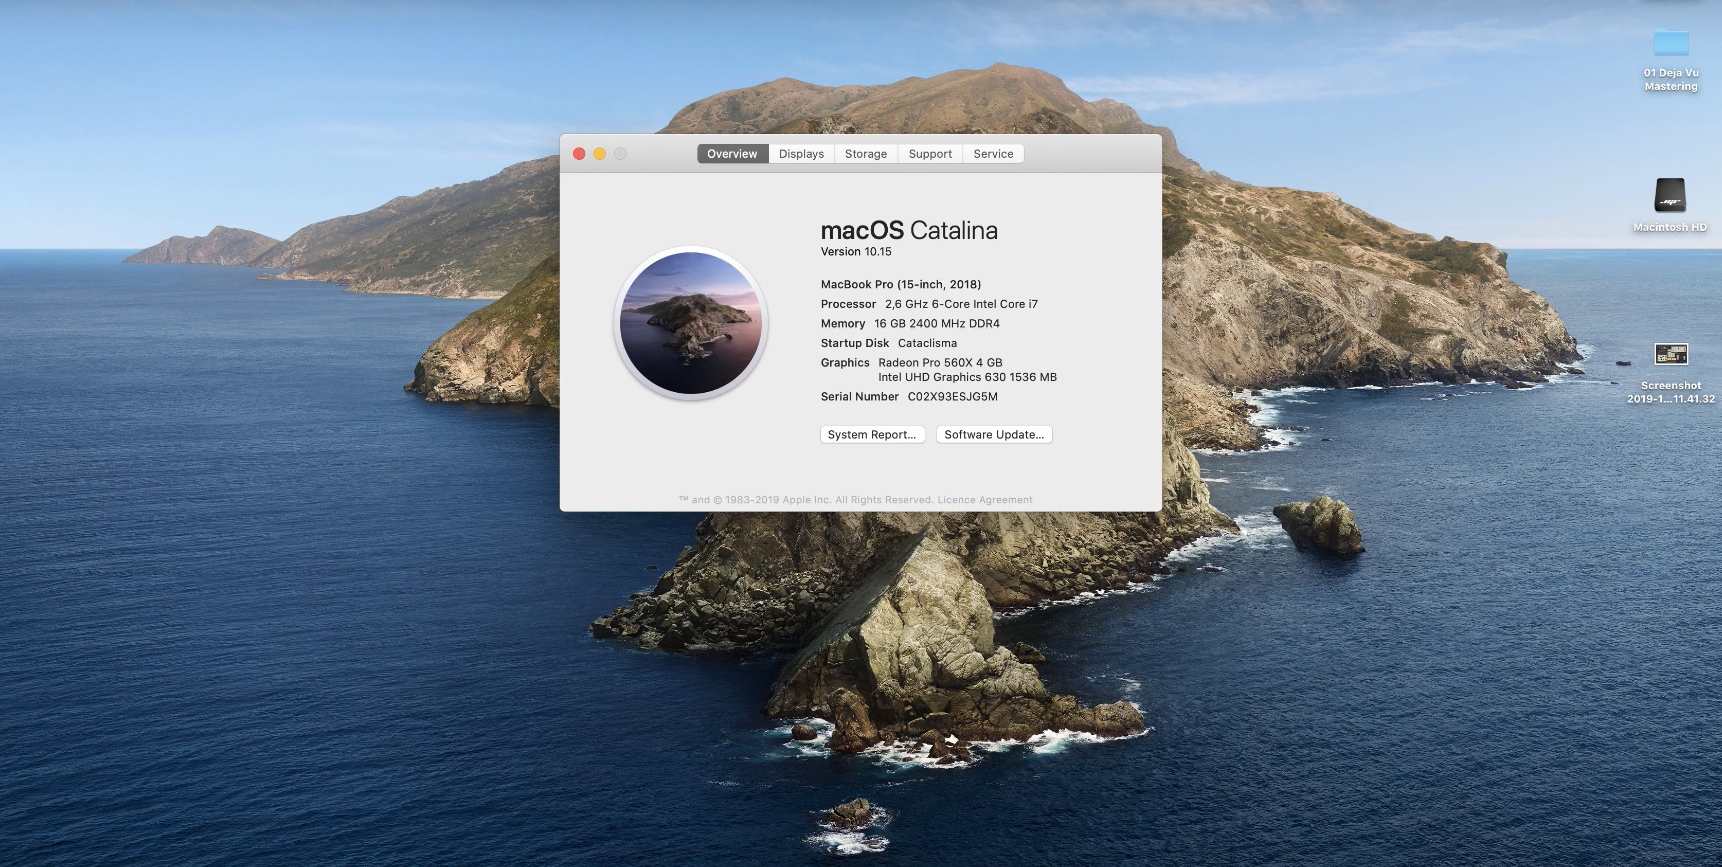Click the serial number C02X93ESJG5M text

(x=952, y=397)
